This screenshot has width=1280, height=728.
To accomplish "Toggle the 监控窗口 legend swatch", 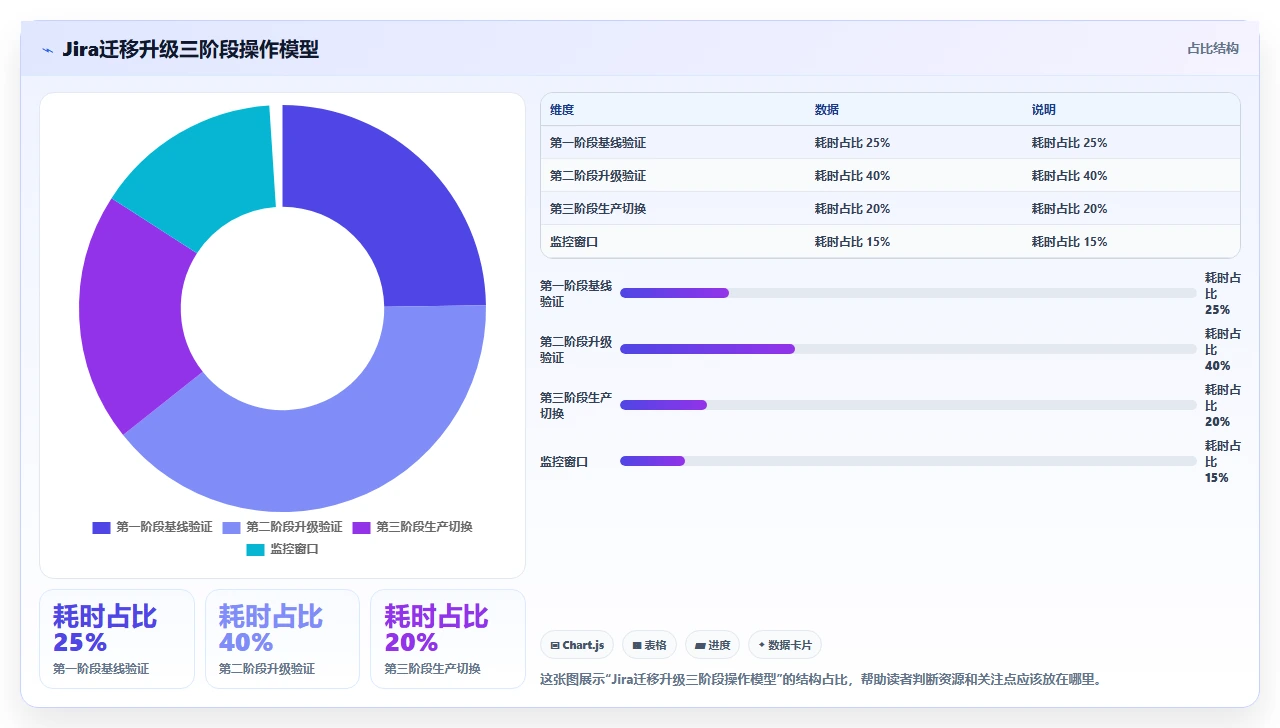I will pyautogui.click(x=255, y=549).
